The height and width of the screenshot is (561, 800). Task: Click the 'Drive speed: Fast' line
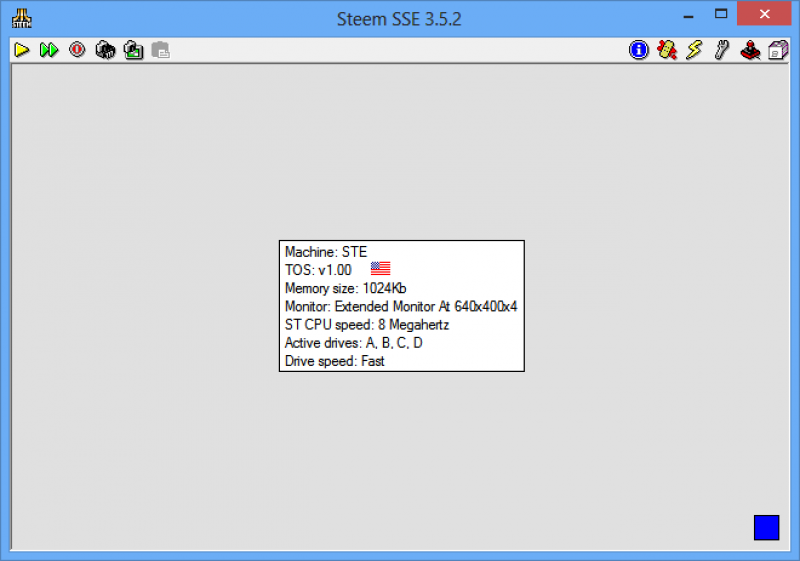(334, 361)
